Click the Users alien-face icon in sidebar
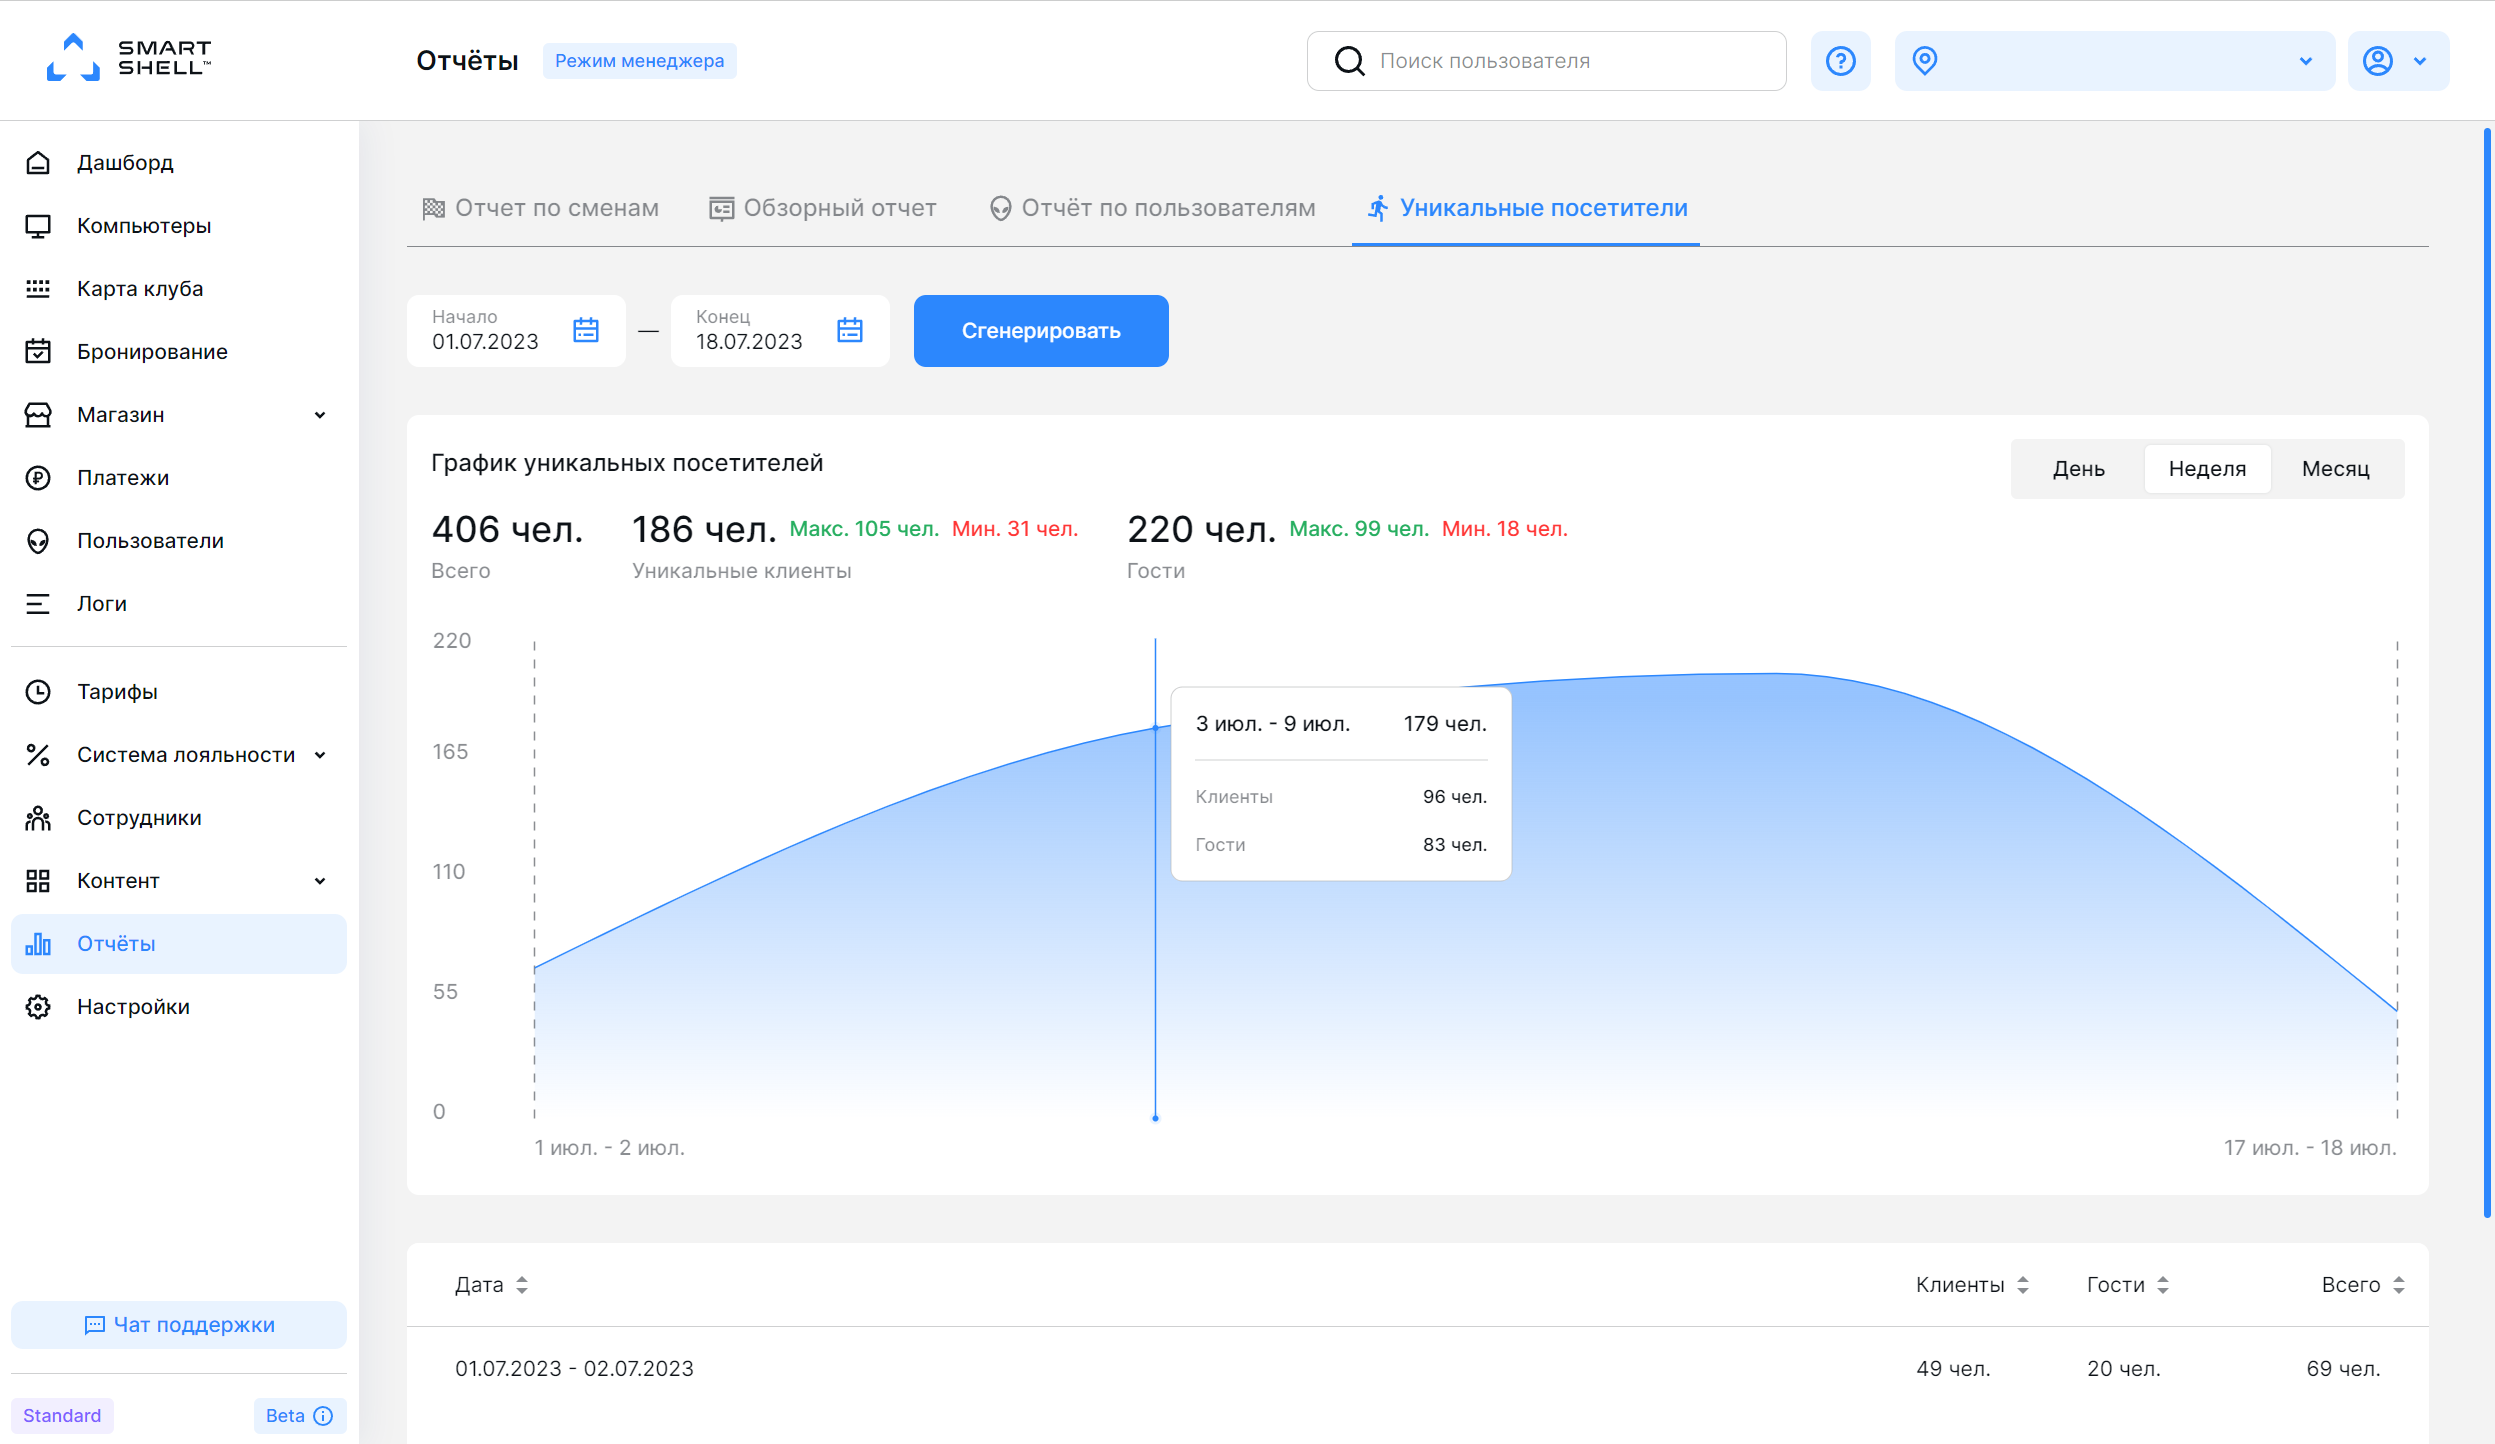This screenshot has width=2495, height=1444. click(38, 541)
